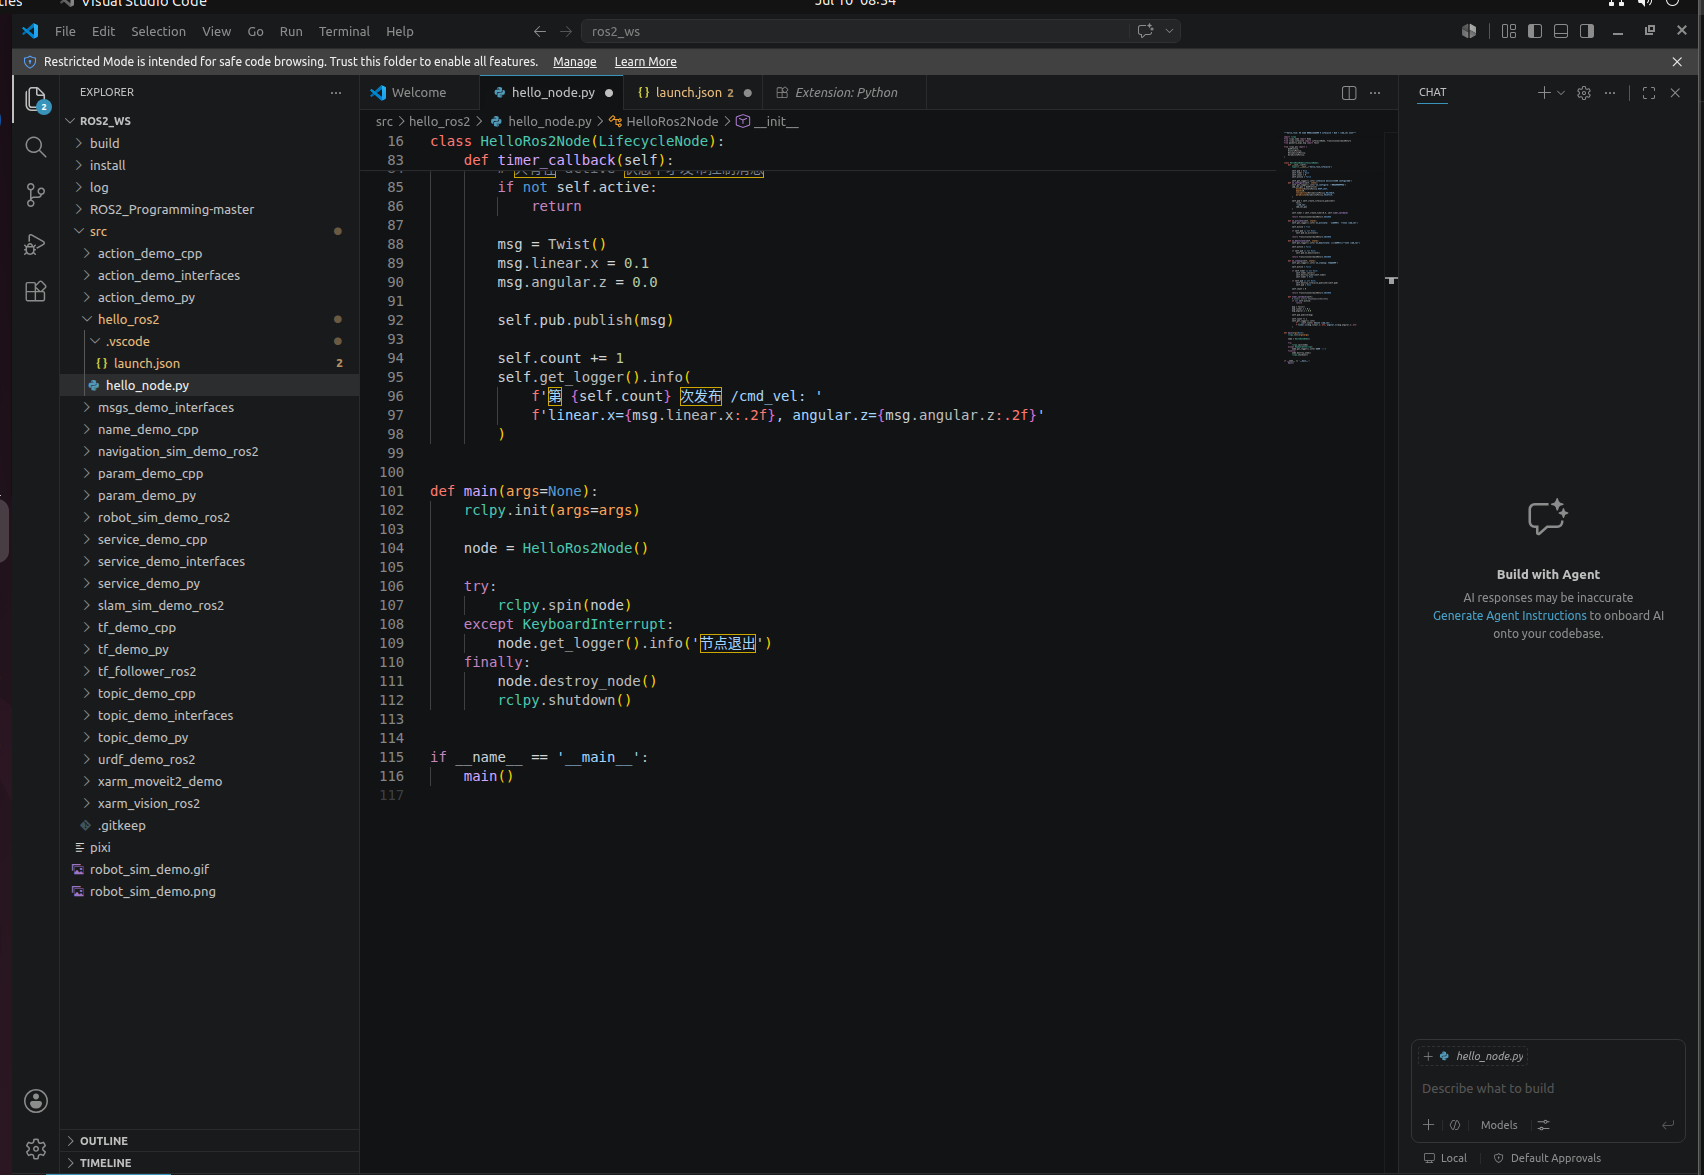The image size is (1704, 1175).
Task: Click the Learn More link
Action: pos(645,62)
